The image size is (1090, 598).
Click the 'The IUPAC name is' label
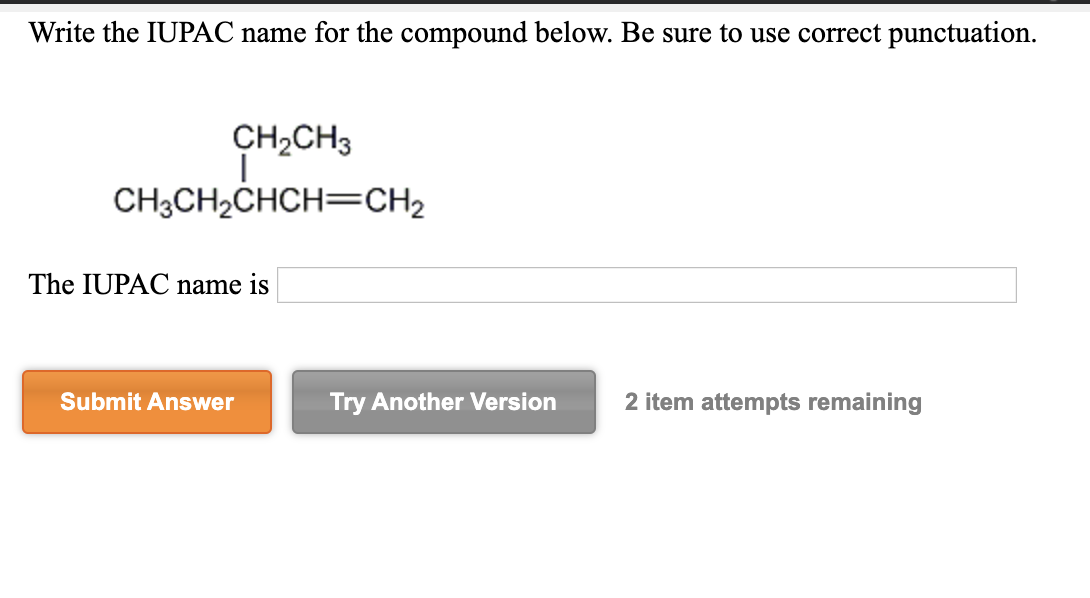[148, 285]
